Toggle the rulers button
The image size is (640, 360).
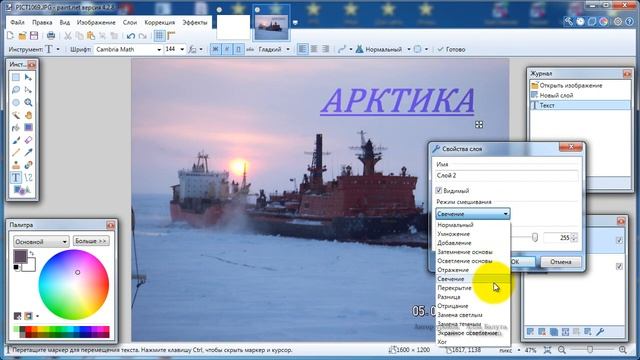coord(171,36)
